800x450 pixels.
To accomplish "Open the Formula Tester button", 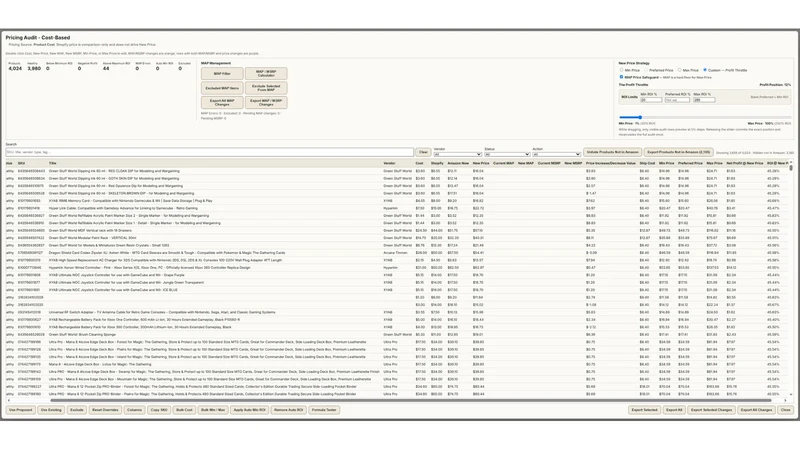I will pyautogui.click(x=324, y=410).
